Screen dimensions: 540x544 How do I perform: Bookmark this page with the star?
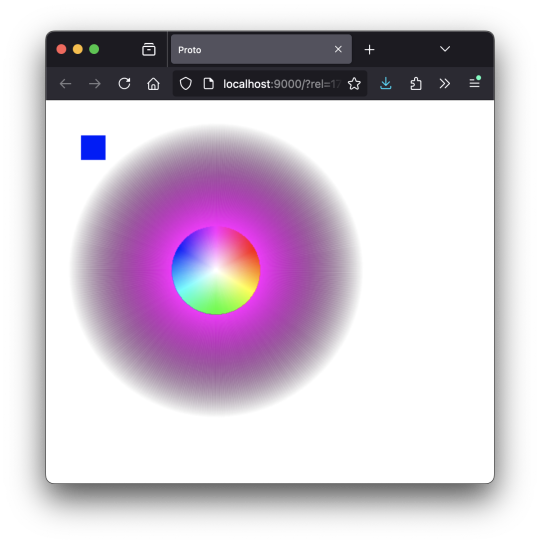point(354,84)
